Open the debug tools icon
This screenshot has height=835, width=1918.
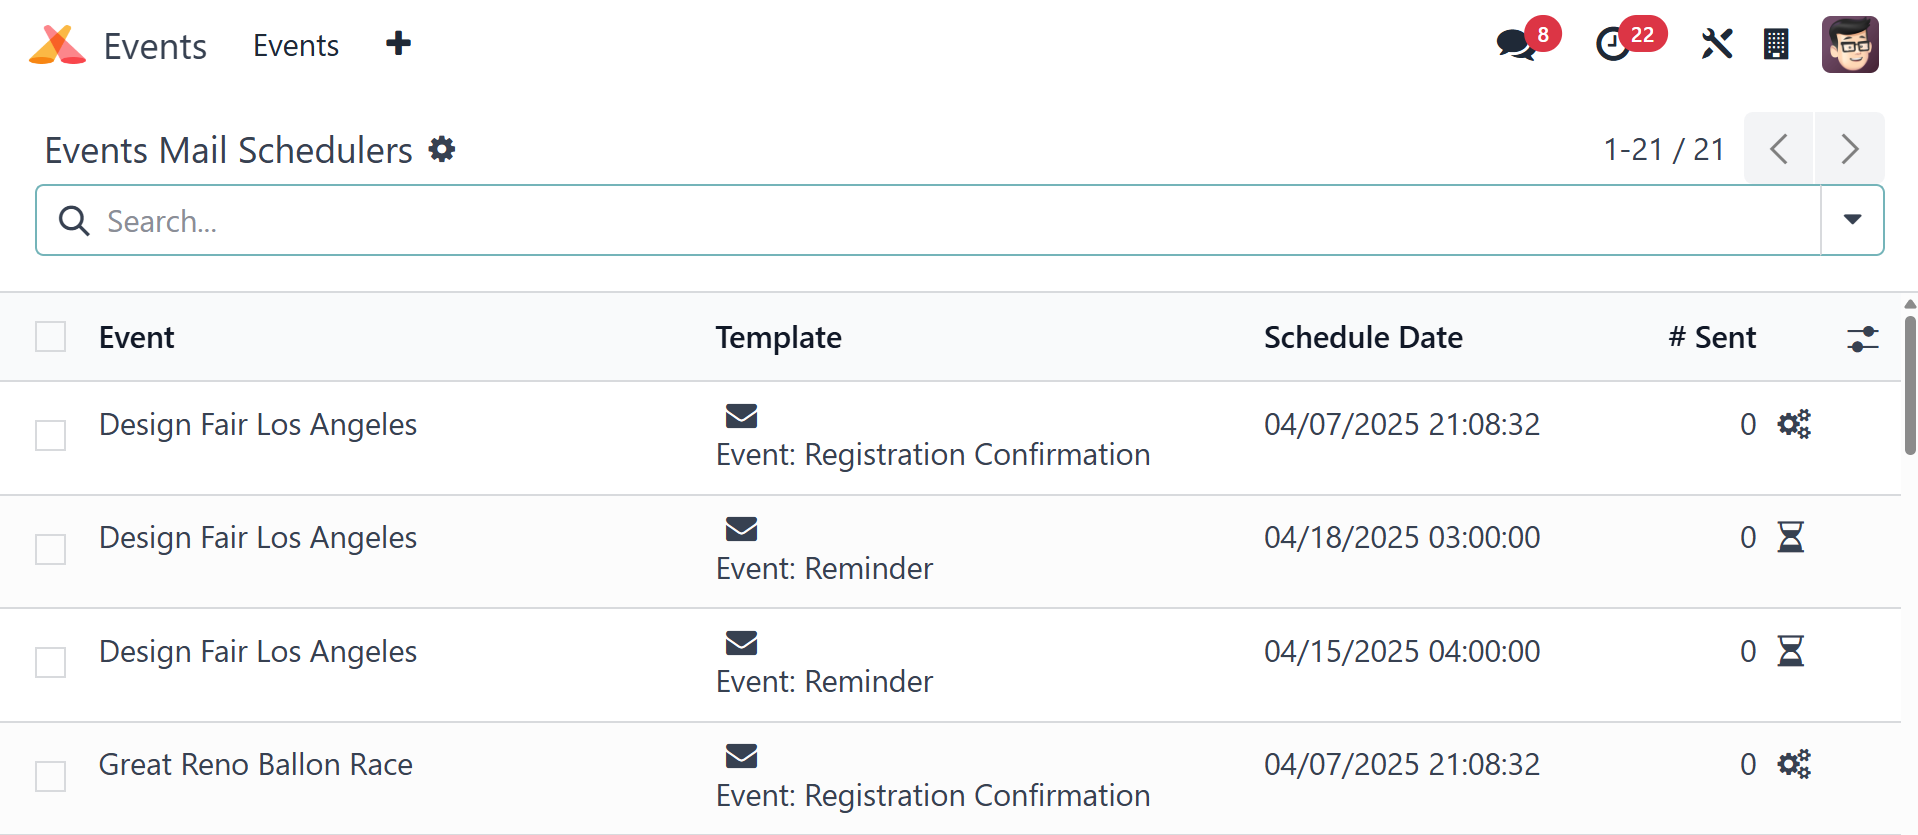click(x=1716, y=45)
